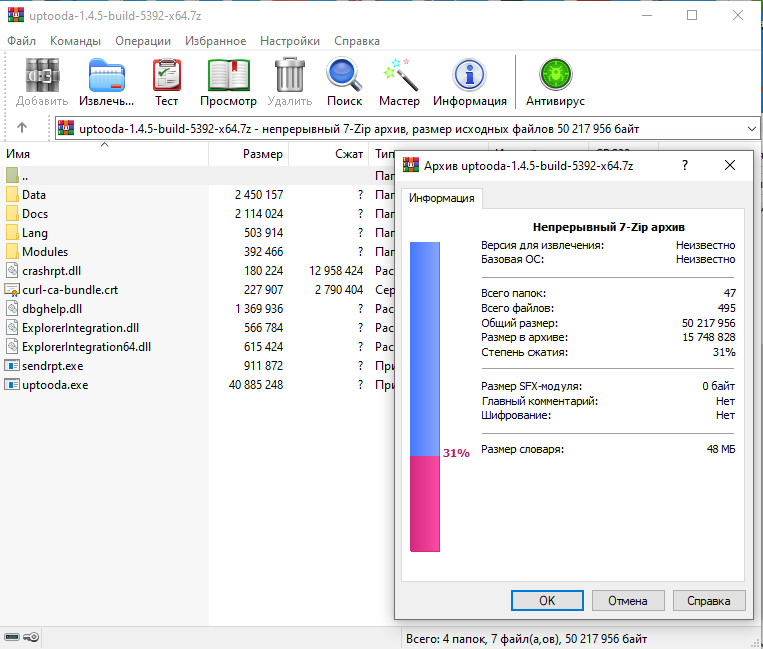Image resolution: width=763 pixels, height=649 pixels.
Task: Click the archive icon in the address bar
Action: 66,128
